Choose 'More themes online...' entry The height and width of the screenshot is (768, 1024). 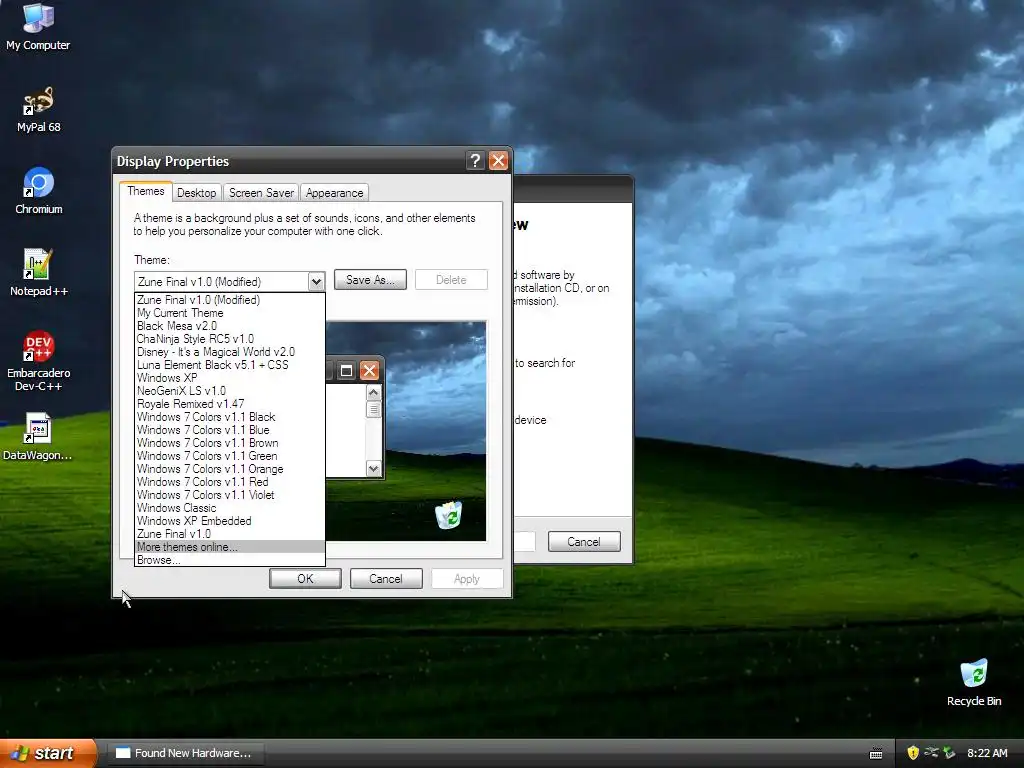coord(229,547)
